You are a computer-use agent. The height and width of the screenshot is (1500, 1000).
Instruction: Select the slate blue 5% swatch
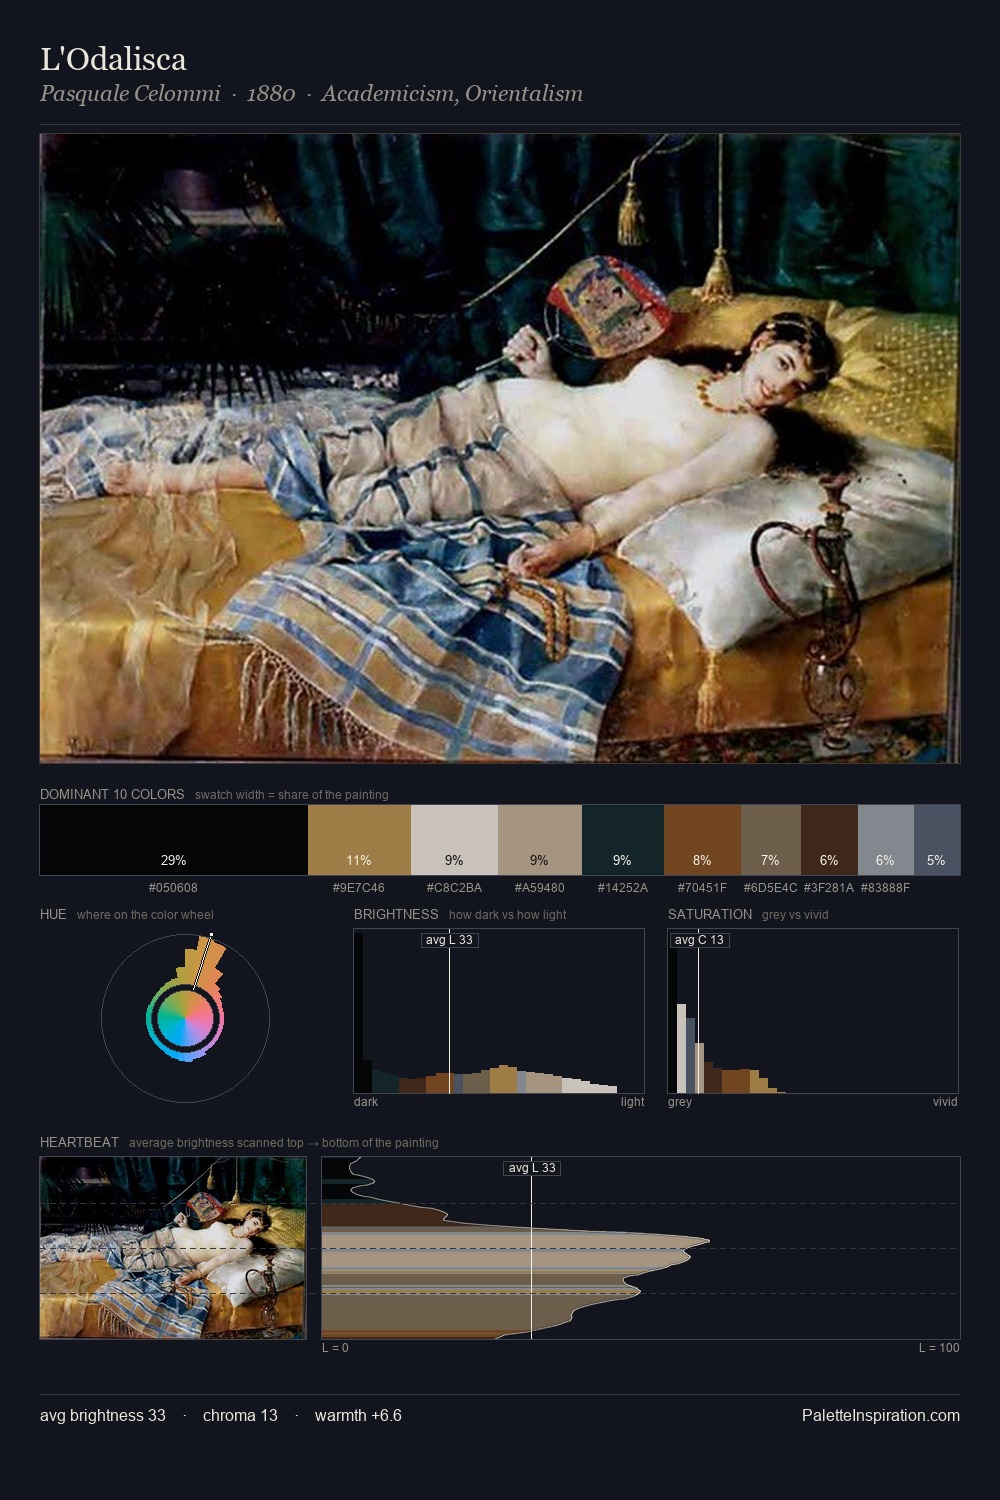[937, 840]
